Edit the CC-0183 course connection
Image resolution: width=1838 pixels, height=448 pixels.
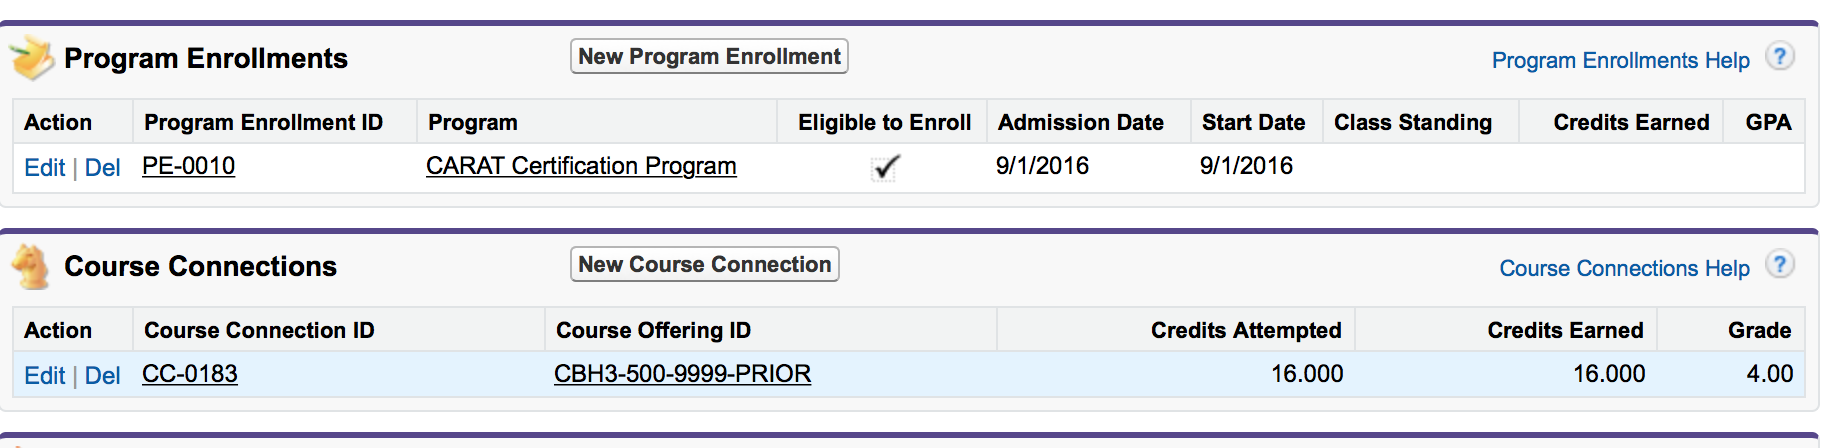coord(45,376)
